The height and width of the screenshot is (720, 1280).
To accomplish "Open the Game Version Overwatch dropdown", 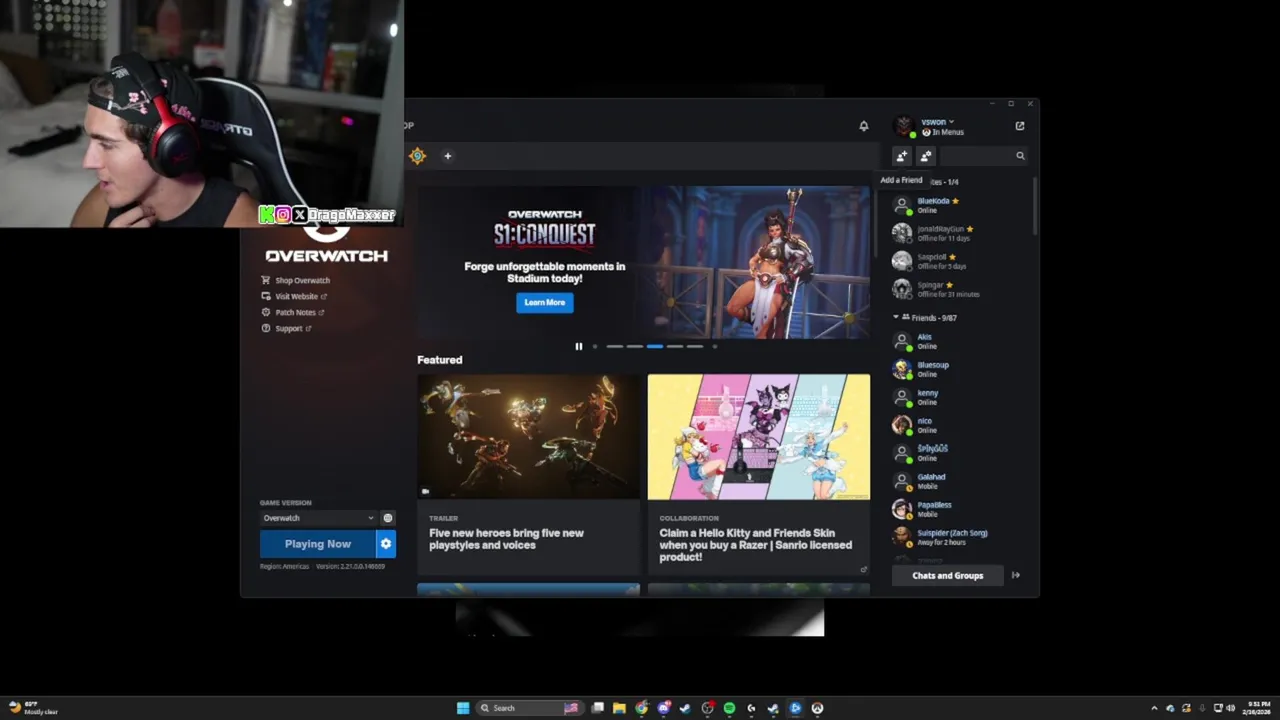I will (x=317, y=518).
